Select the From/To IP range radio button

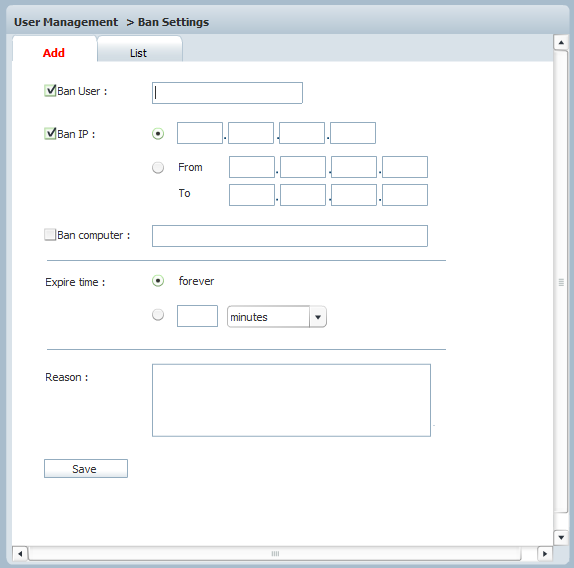[x=158, y=168]
